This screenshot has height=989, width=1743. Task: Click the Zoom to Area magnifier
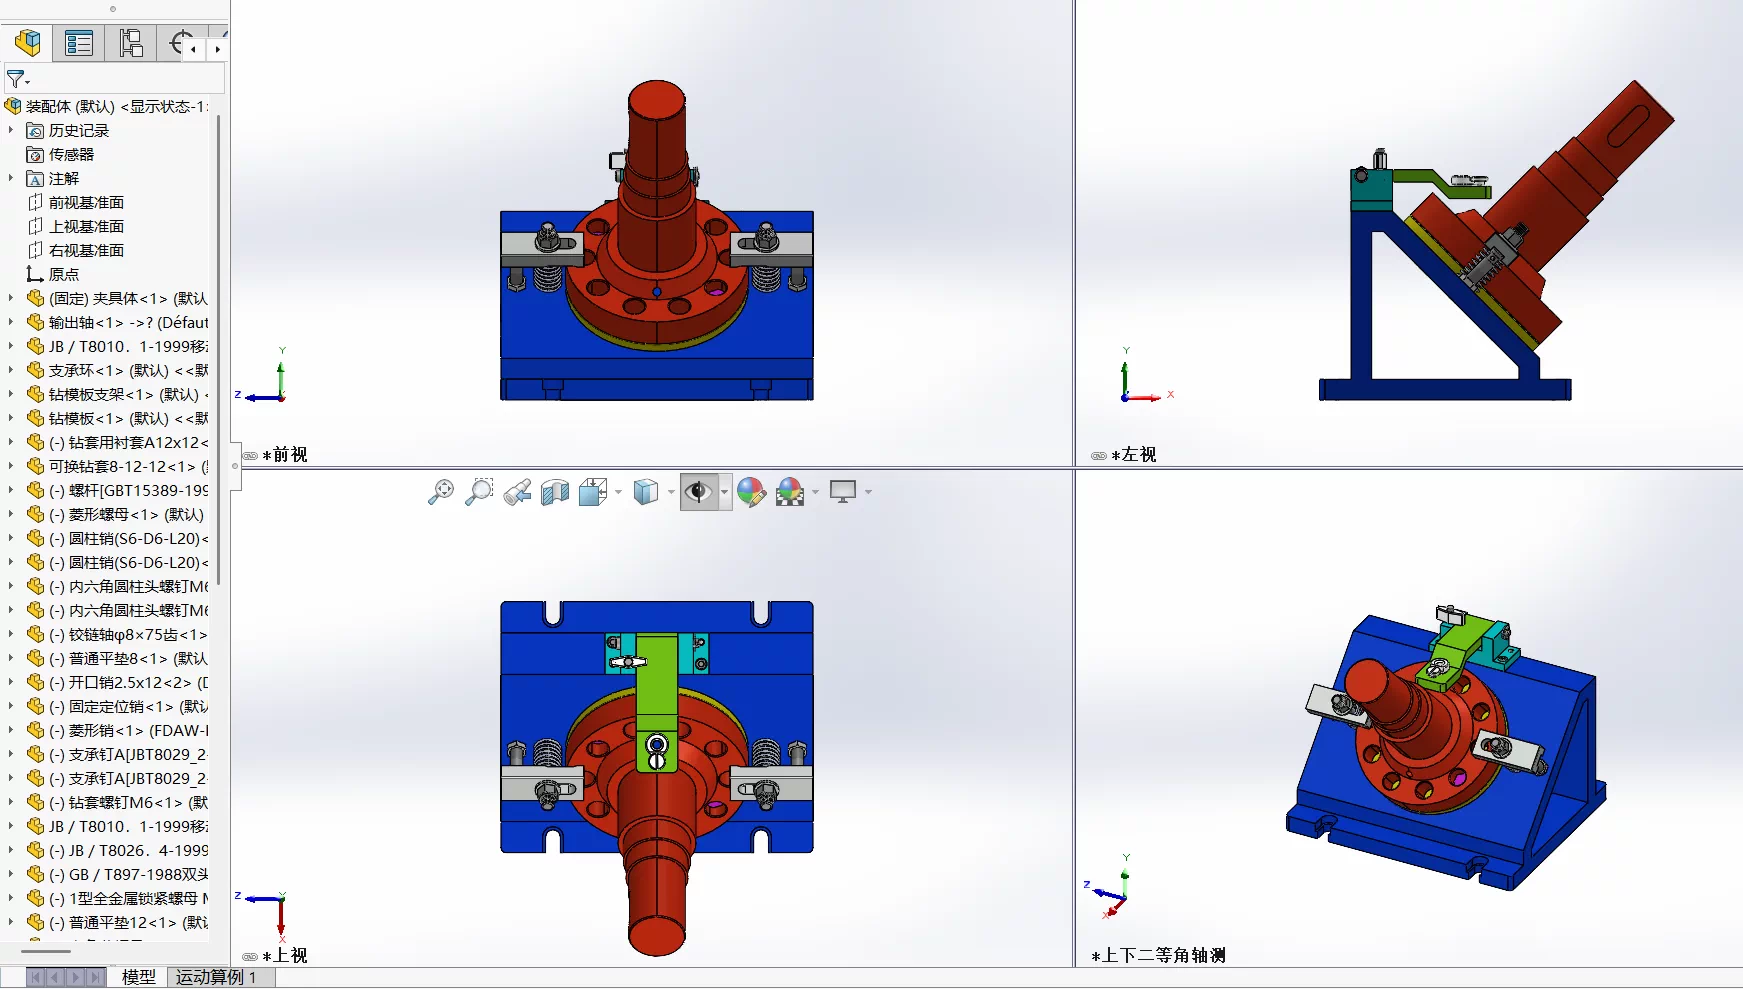click(479, 492)
